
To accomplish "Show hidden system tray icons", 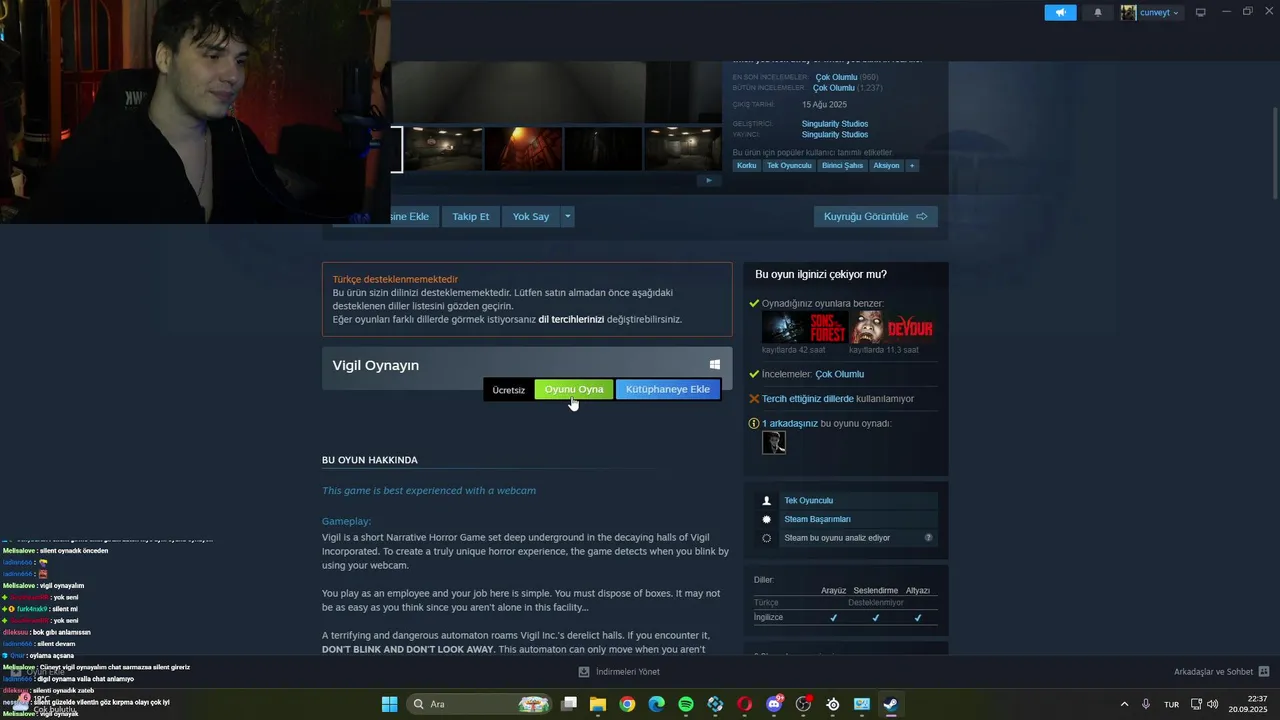I will 1124,704.
